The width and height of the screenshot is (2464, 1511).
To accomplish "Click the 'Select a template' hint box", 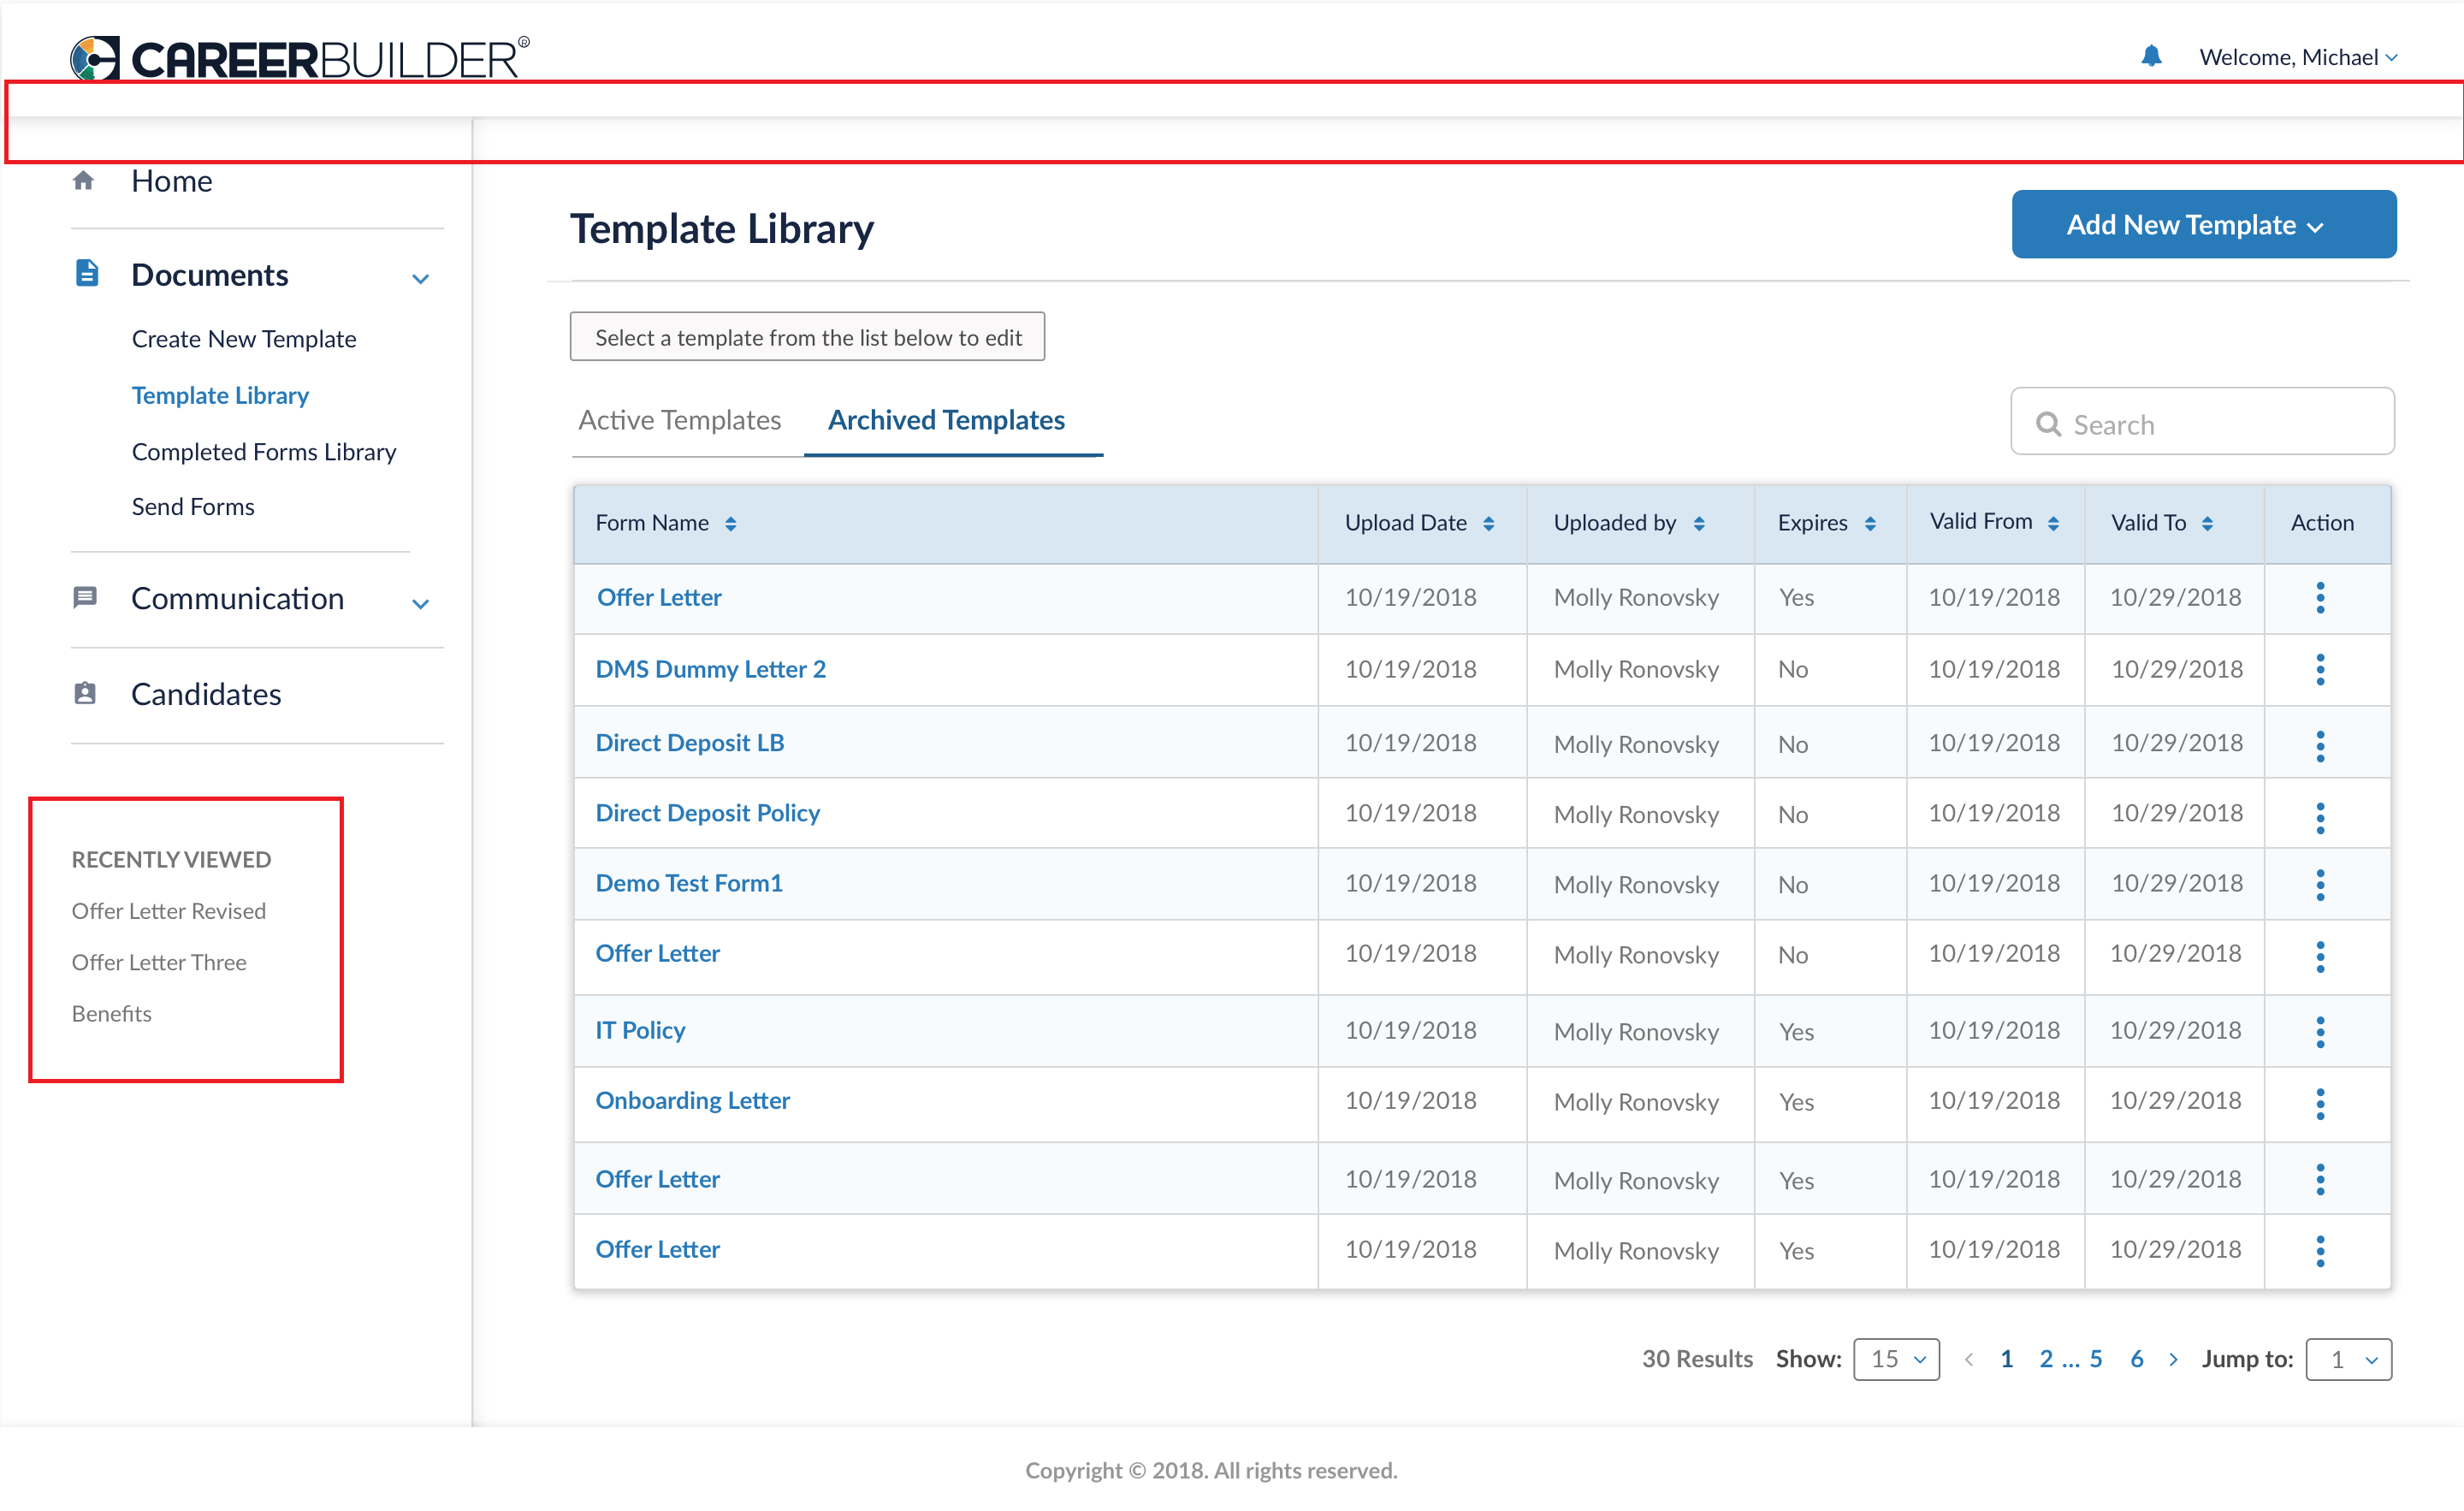I will [x=807, y=337].
